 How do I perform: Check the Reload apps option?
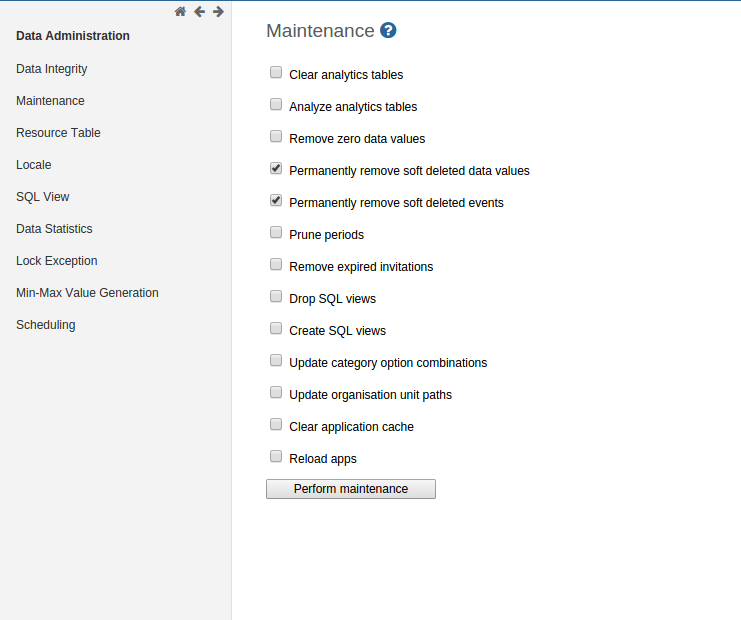276,456
